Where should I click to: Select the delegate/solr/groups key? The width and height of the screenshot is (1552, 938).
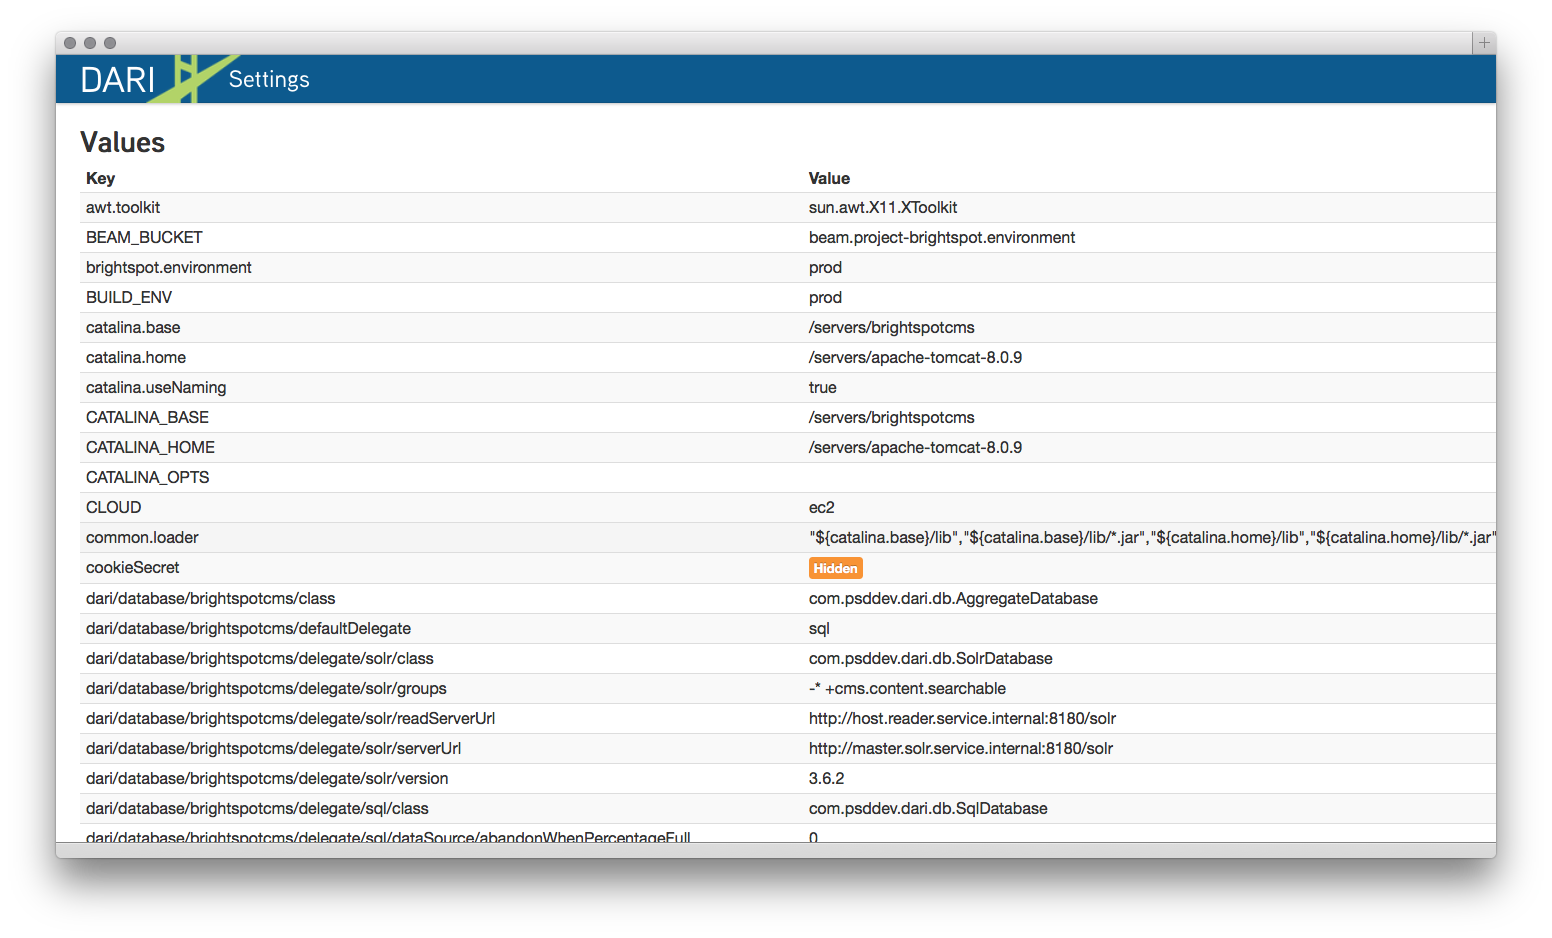pyautogui.click(x=266, y=688)
